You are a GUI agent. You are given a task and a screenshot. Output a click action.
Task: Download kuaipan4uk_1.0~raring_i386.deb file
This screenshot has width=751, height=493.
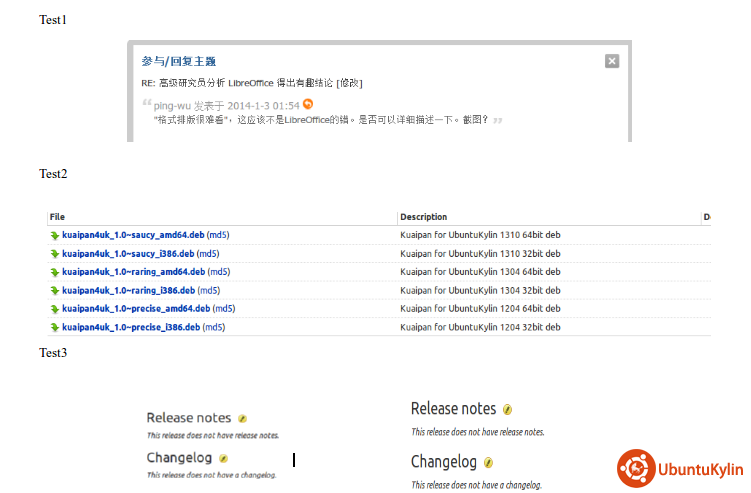128,290
